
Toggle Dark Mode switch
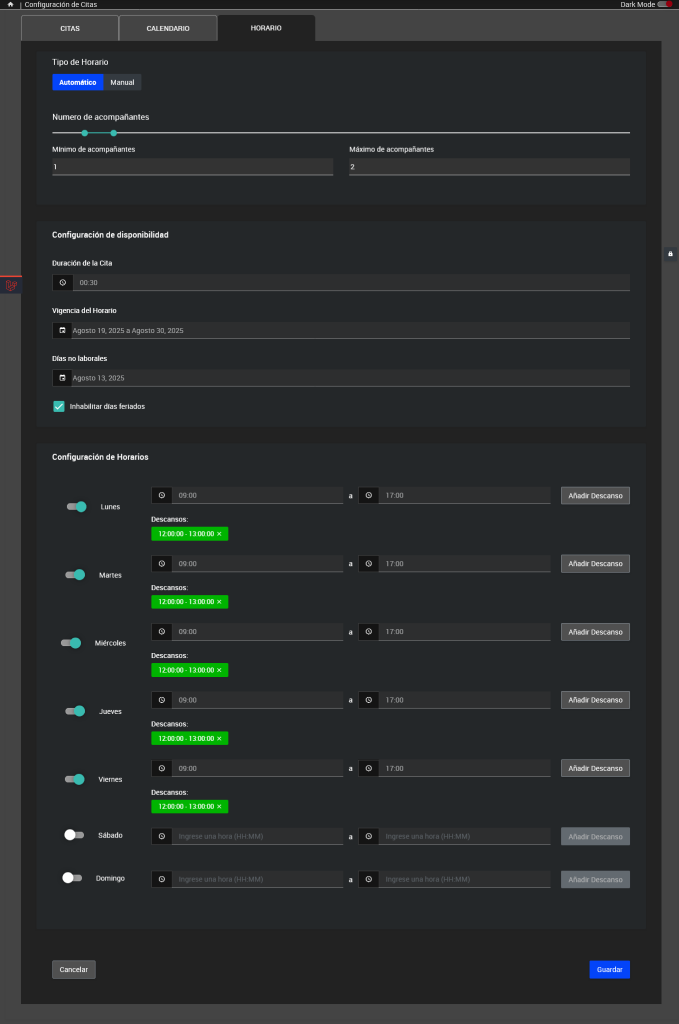coord(664,5)
